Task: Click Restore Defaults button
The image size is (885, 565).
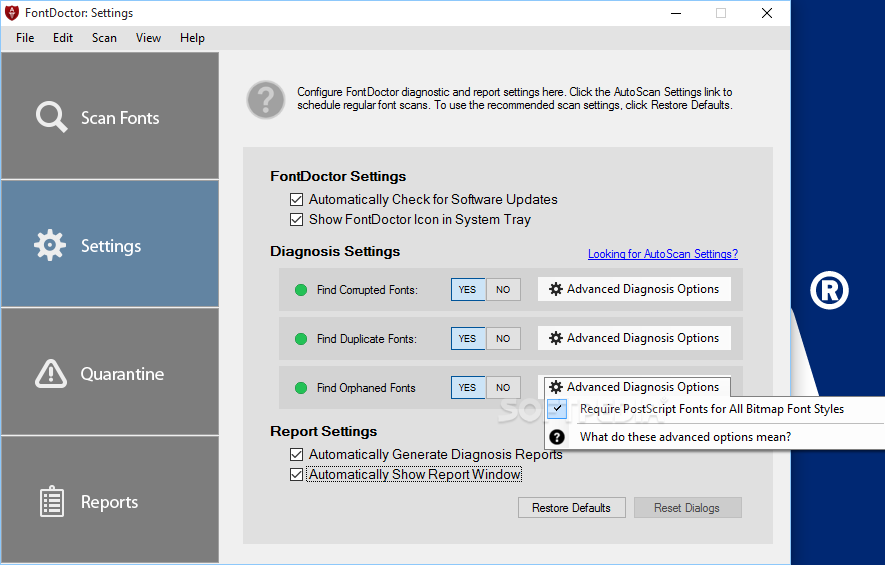Action: click(571, 508)
